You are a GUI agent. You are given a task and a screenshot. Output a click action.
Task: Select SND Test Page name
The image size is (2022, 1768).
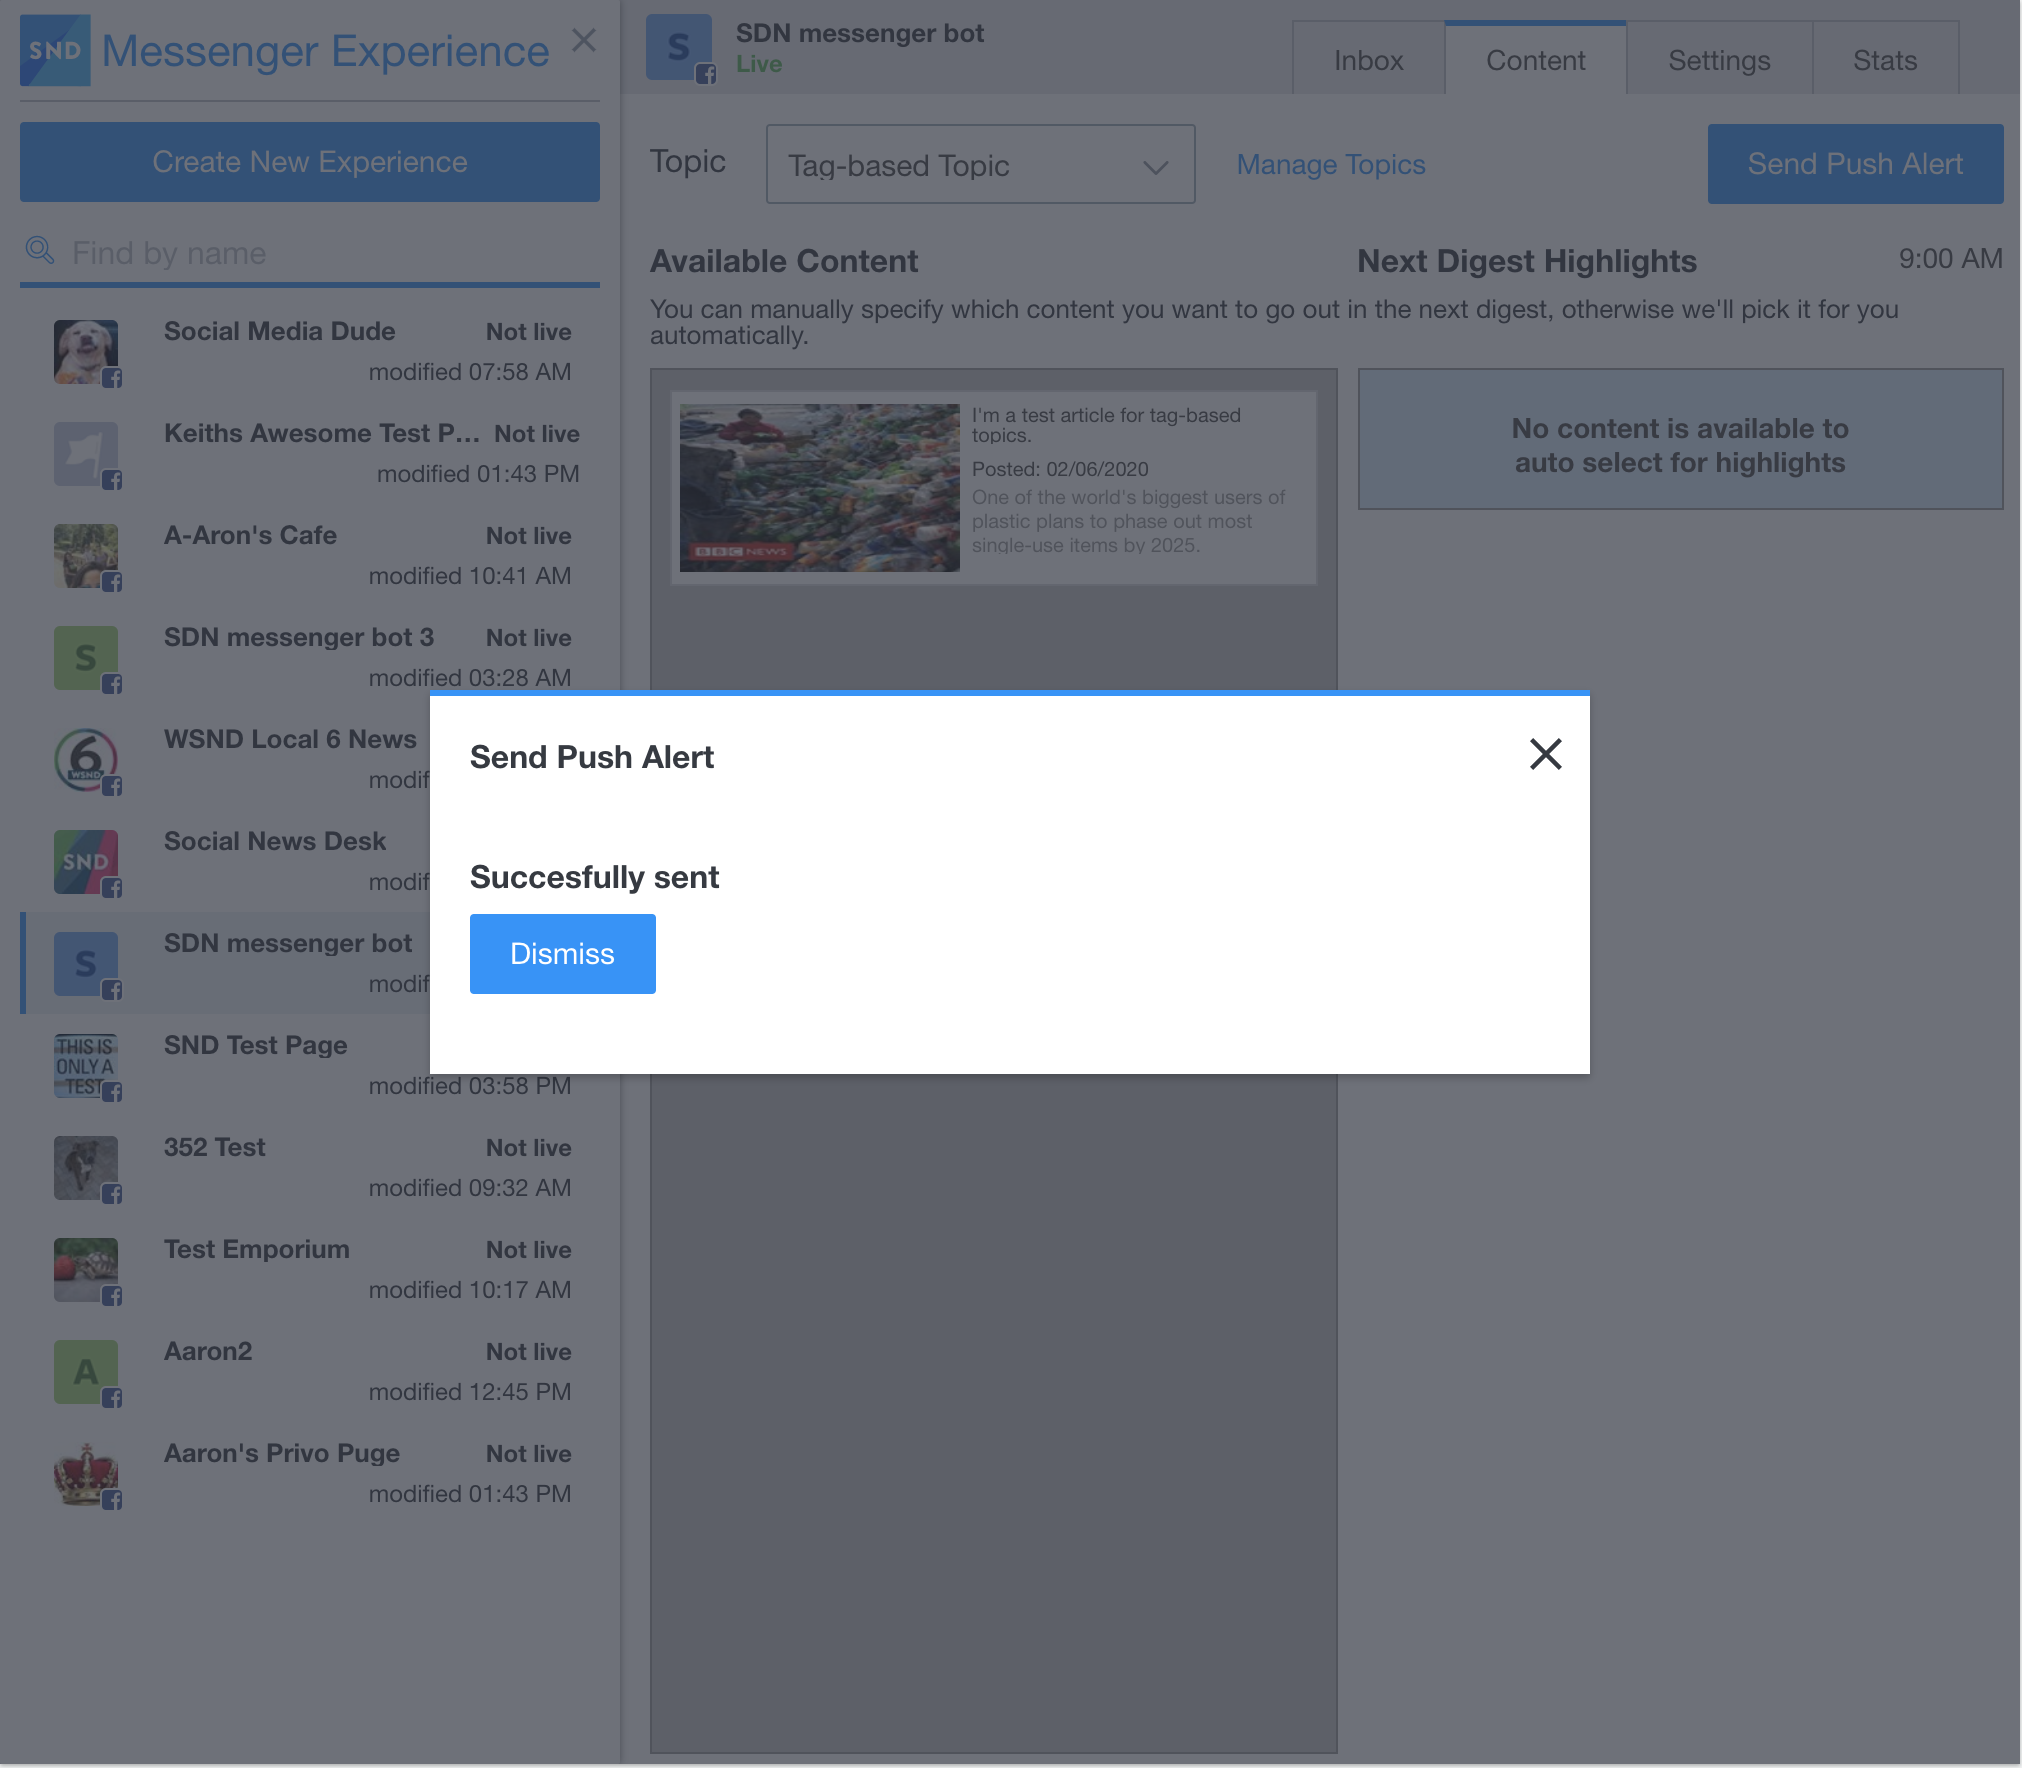point(256,1045)
